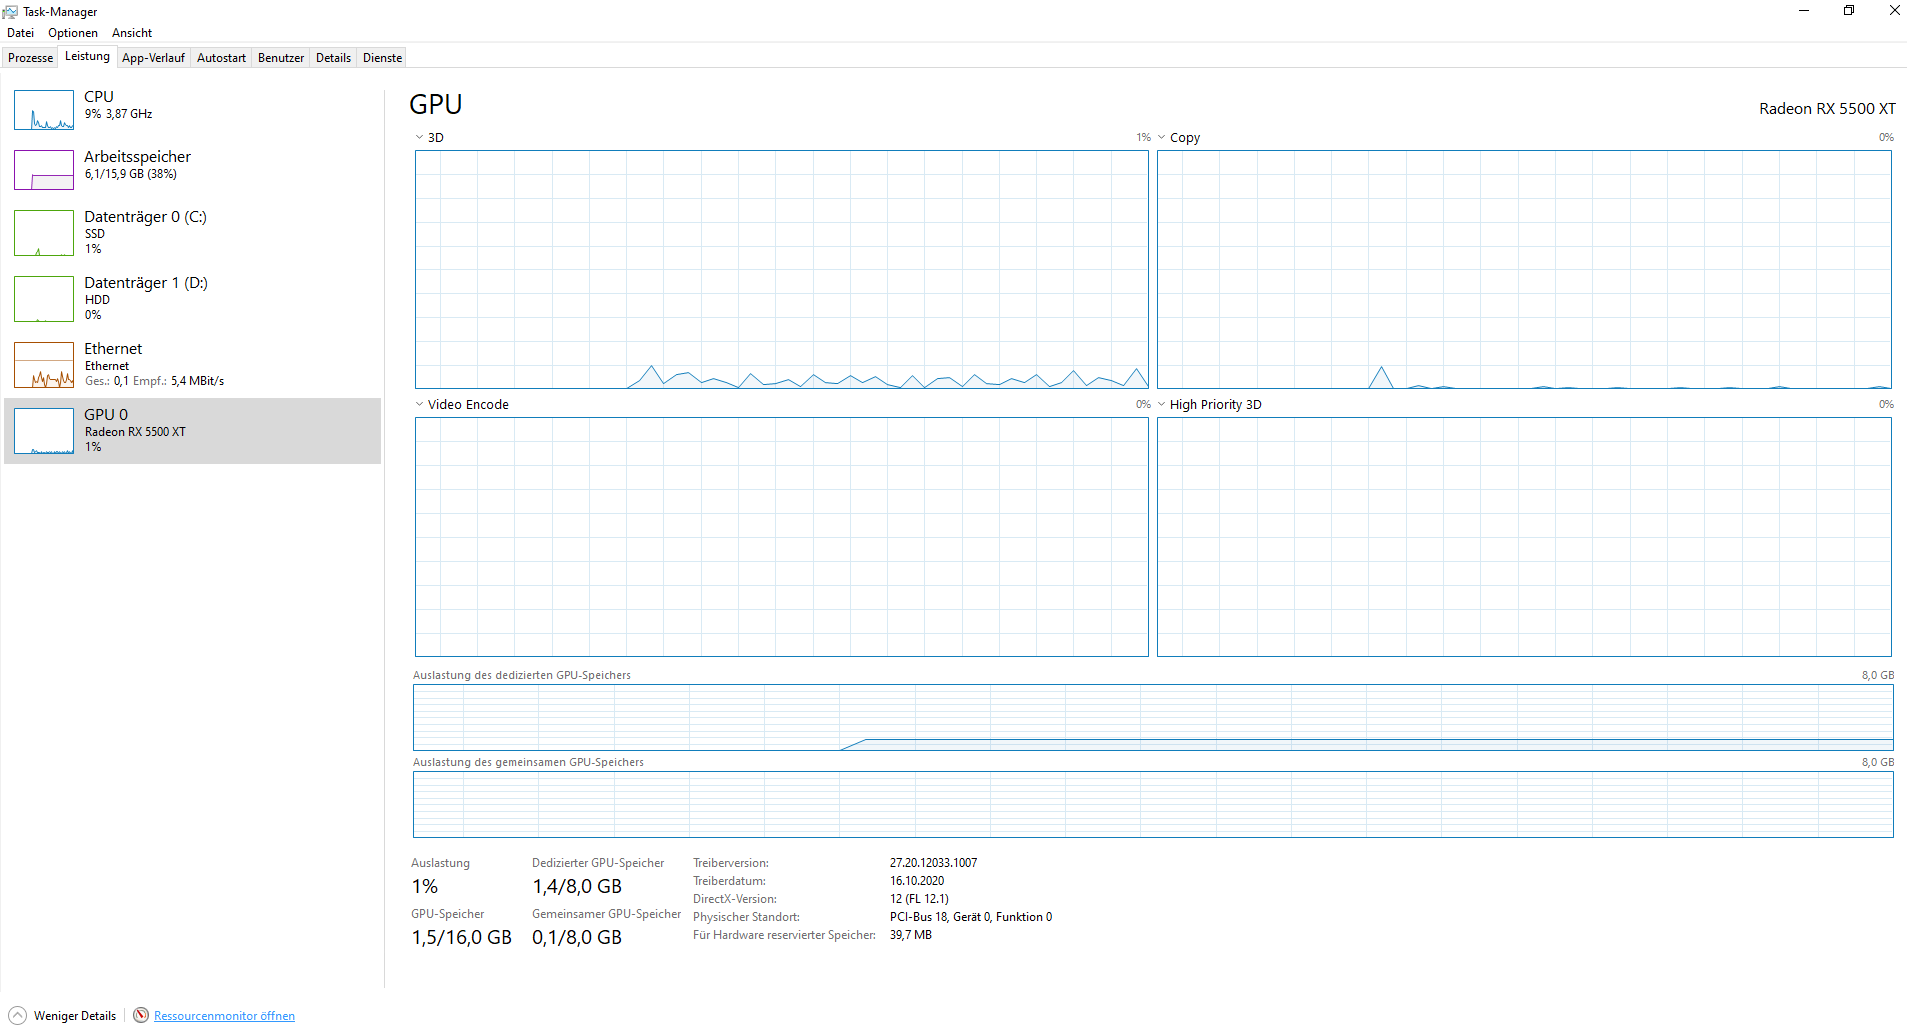The image size is (1907, 1034).
Task: Switch to the Details tab
Action: coord(333,57)
